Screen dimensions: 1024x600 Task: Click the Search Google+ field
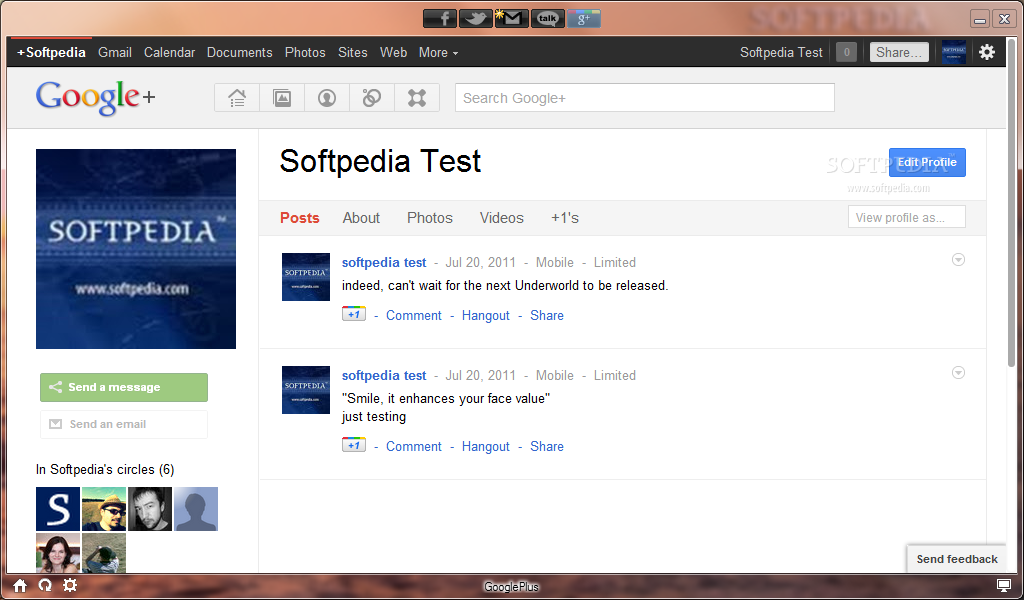(x=645, y=98)
